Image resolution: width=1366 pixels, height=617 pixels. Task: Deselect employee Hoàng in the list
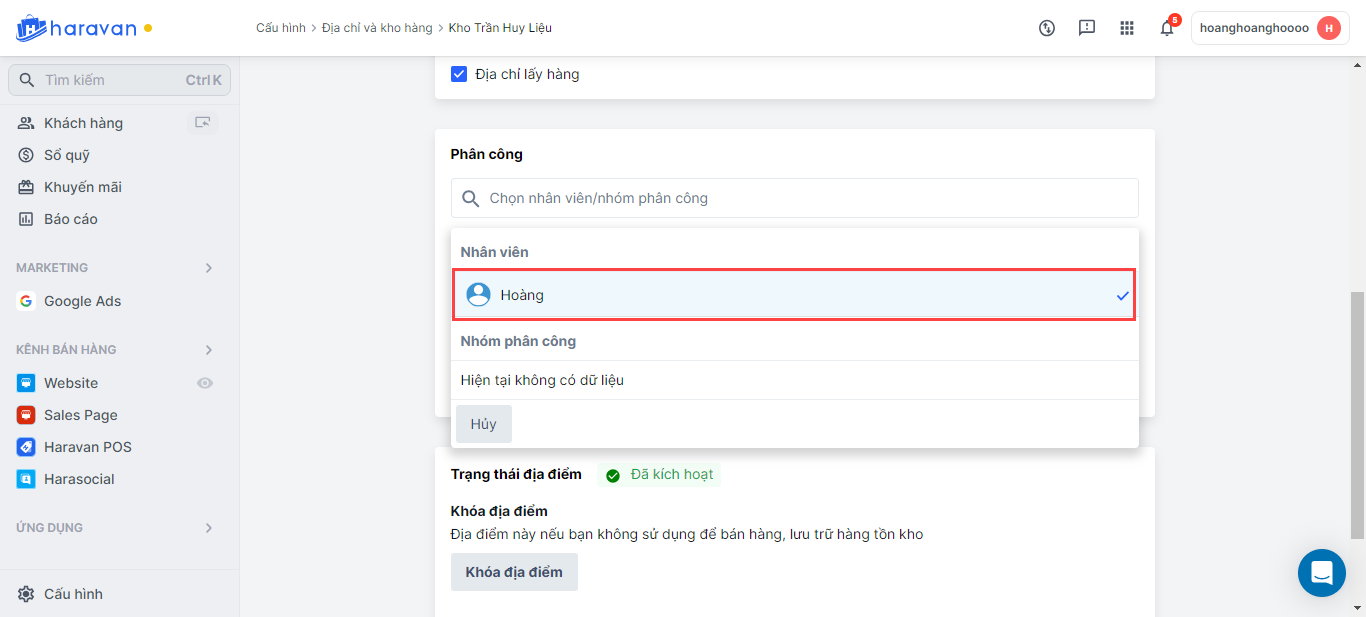coord(794,295)
